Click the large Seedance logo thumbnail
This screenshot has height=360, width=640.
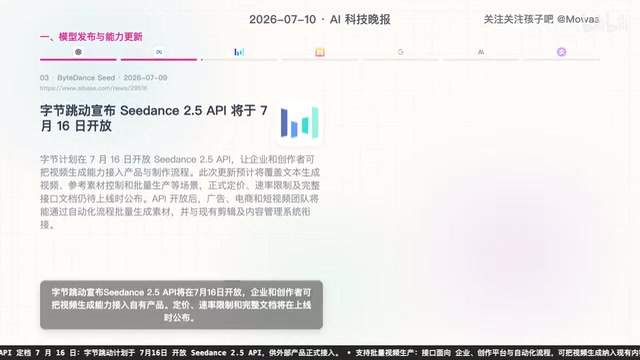point(300,123)
